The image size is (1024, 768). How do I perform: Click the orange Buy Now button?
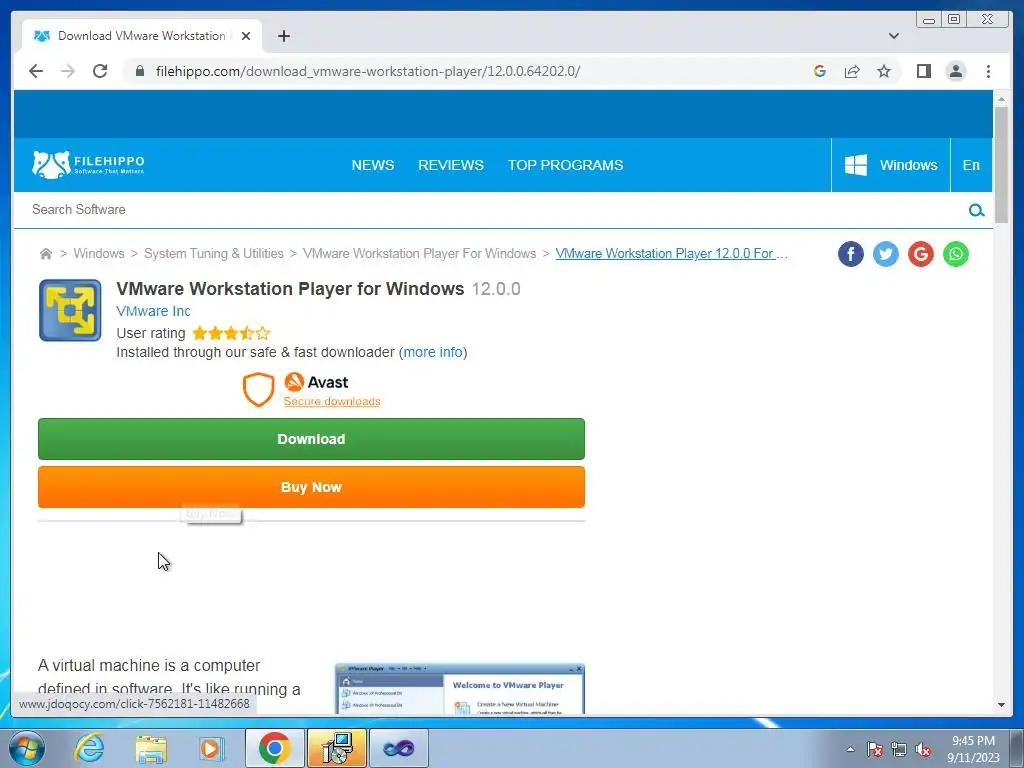[312, 487]
